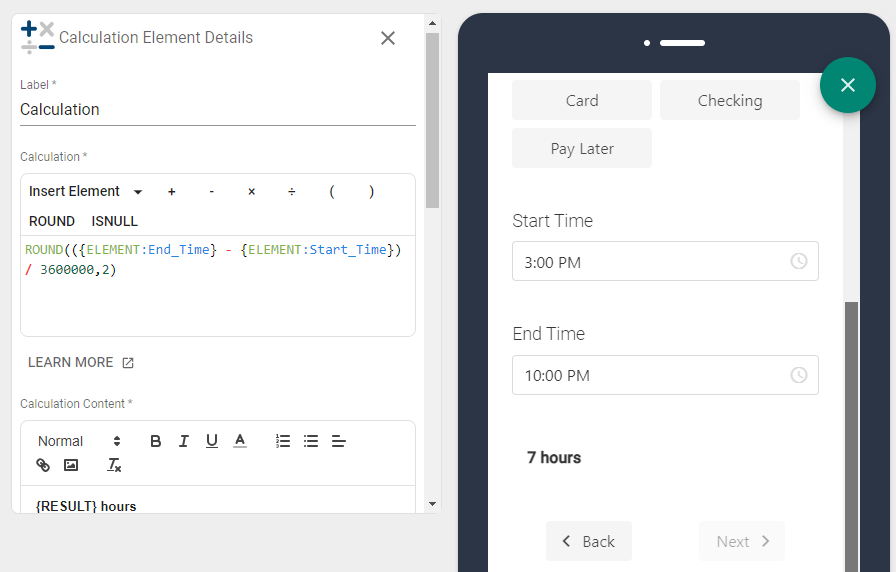Image resolution: width=896 pixels, height=572 pixels.
Task: Insert the plus operator
Action: 171,192
